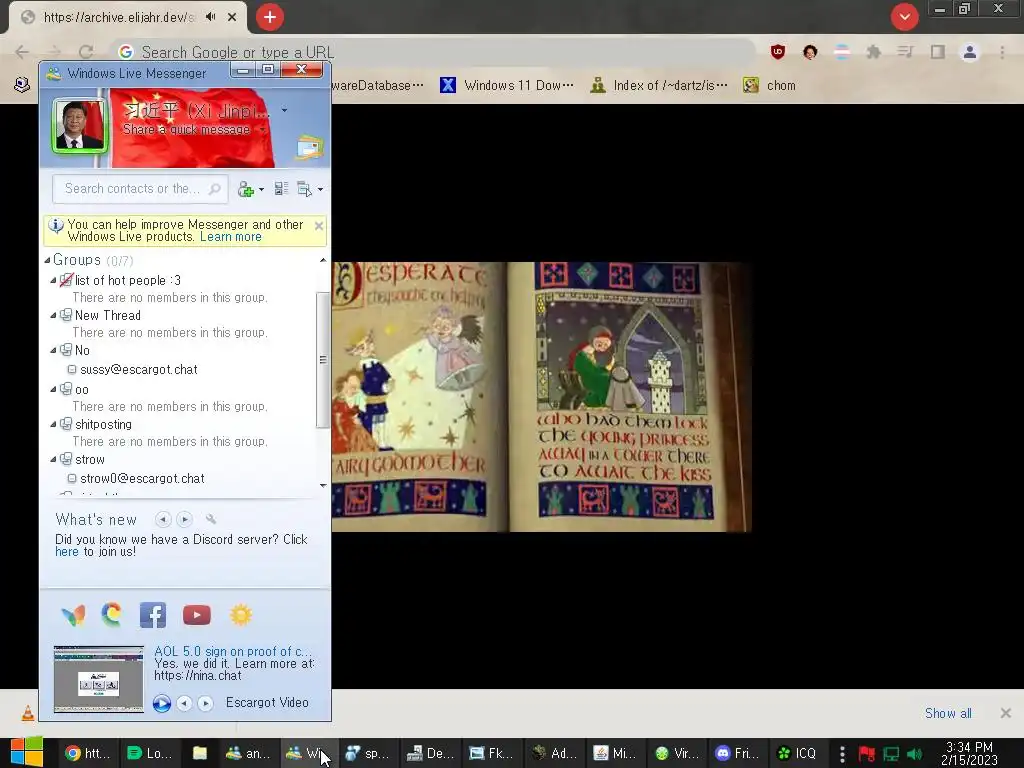Click Show all in the downloads bar

(948, 713)
